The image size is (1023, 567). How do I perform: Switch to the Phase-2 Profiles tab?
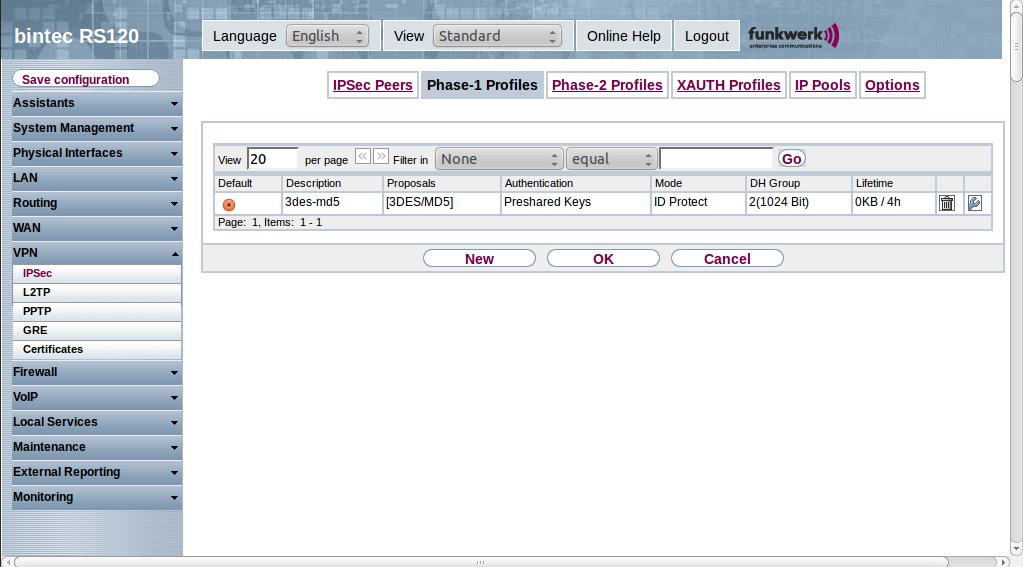[607, 85]
